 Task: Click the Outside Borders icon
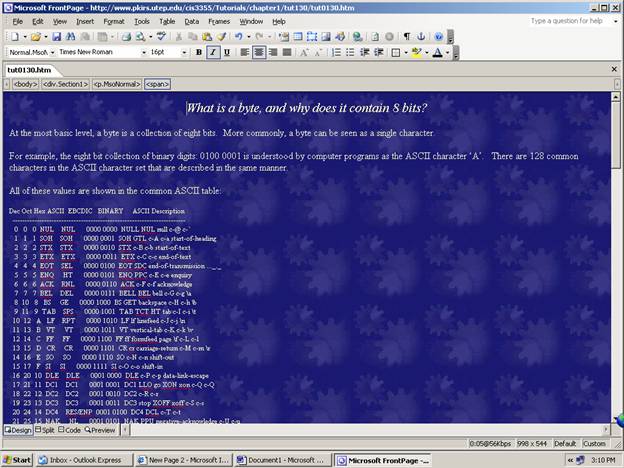396,53
